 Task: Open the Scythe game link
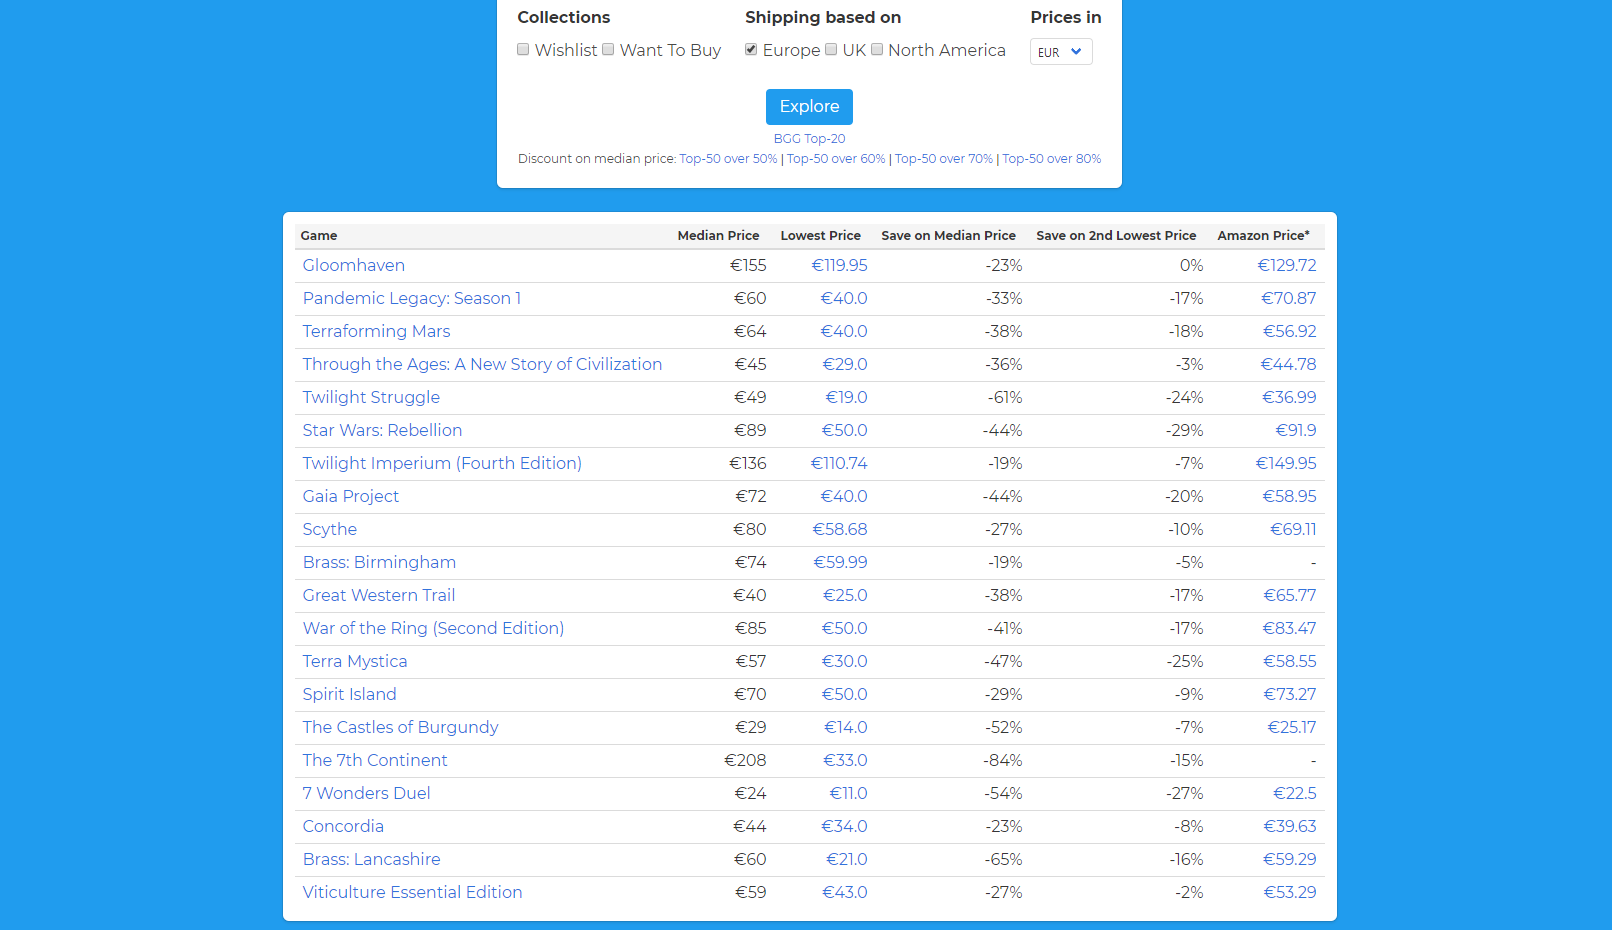(330, 529)
